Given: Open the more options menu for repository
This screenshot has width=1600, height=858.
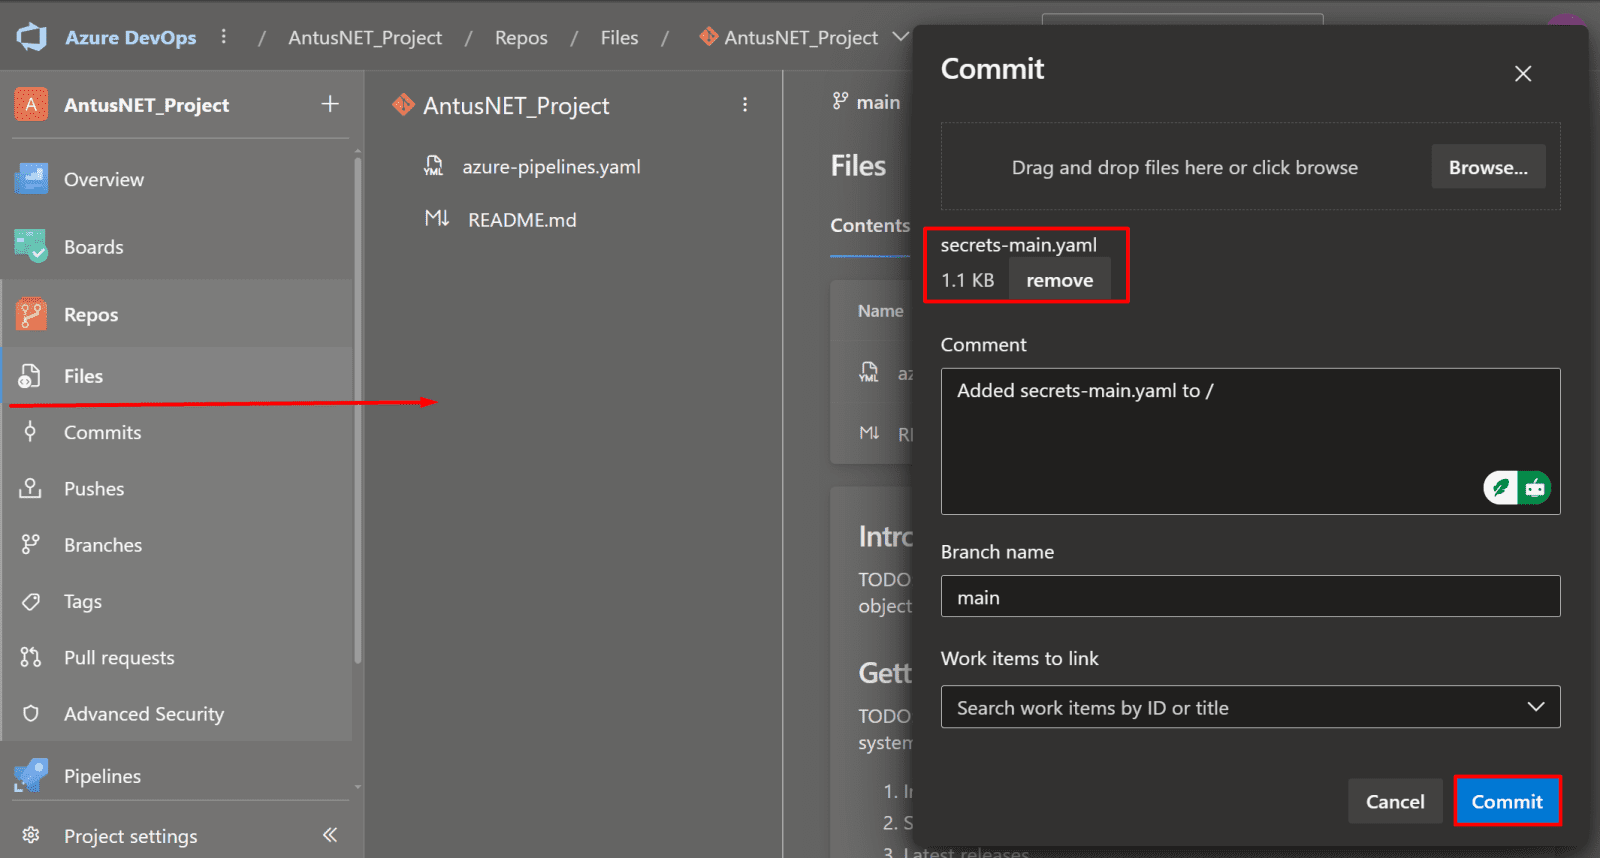Looking at the screenshot, I should pos(745,105).
